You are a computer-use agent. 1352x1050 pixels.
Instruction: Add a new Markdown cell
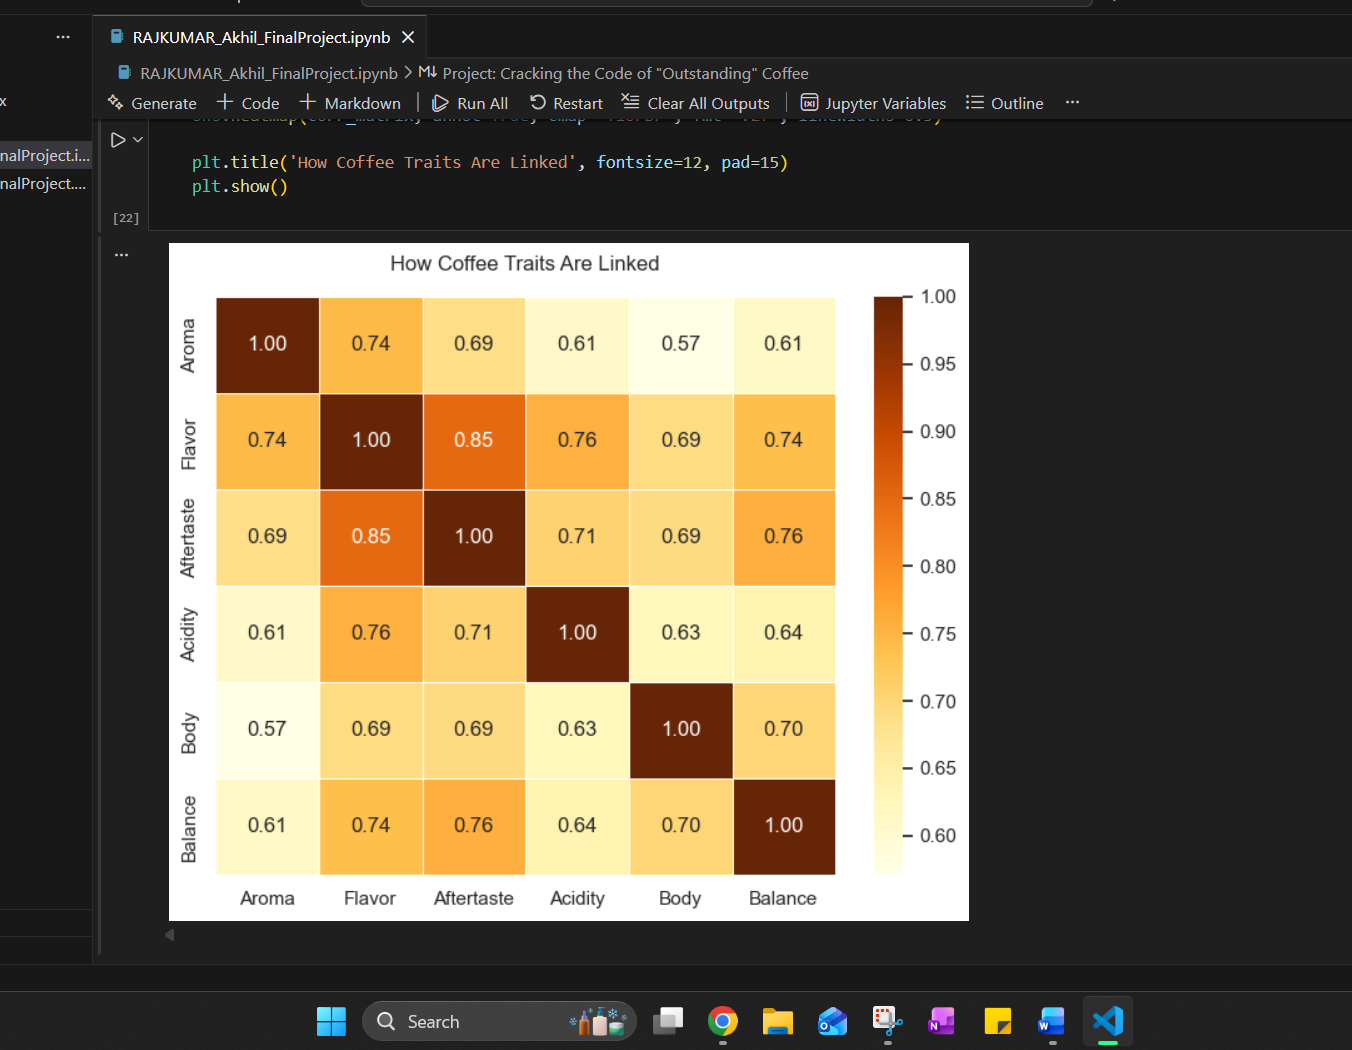pos(351,103)
